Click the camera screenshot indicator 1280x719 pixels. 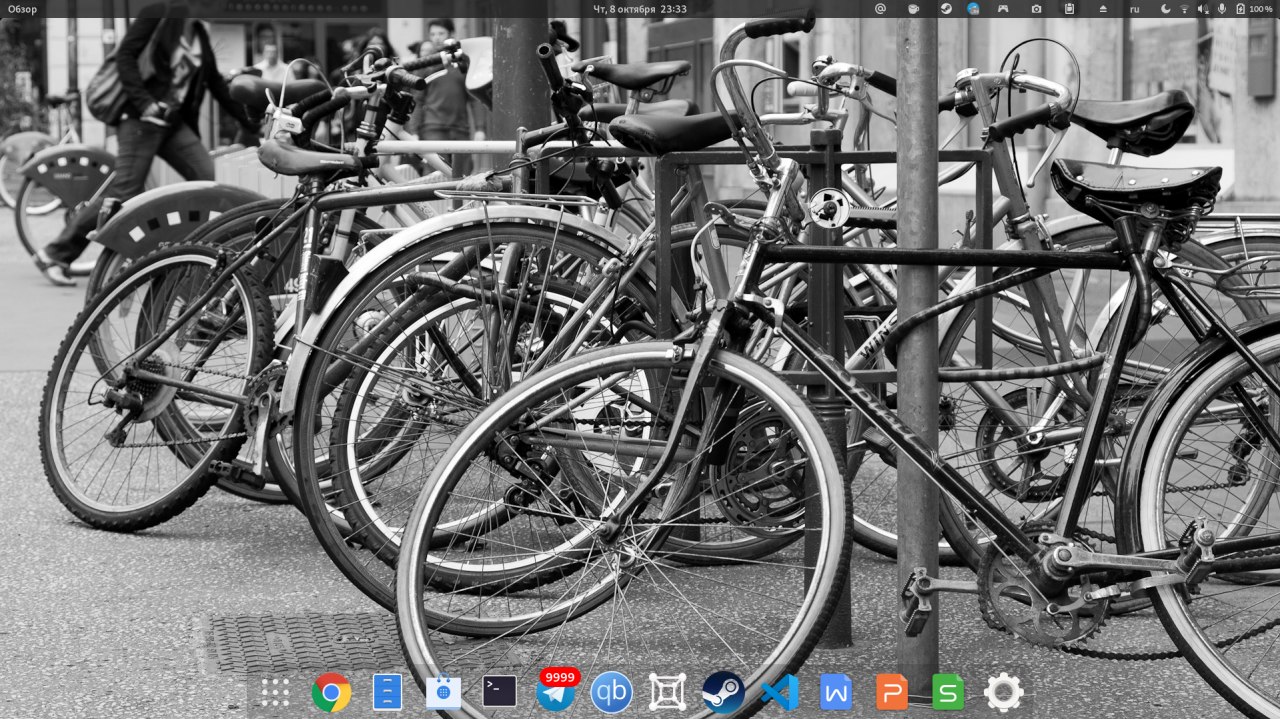pyautogui.click(x=1037, y=9)
